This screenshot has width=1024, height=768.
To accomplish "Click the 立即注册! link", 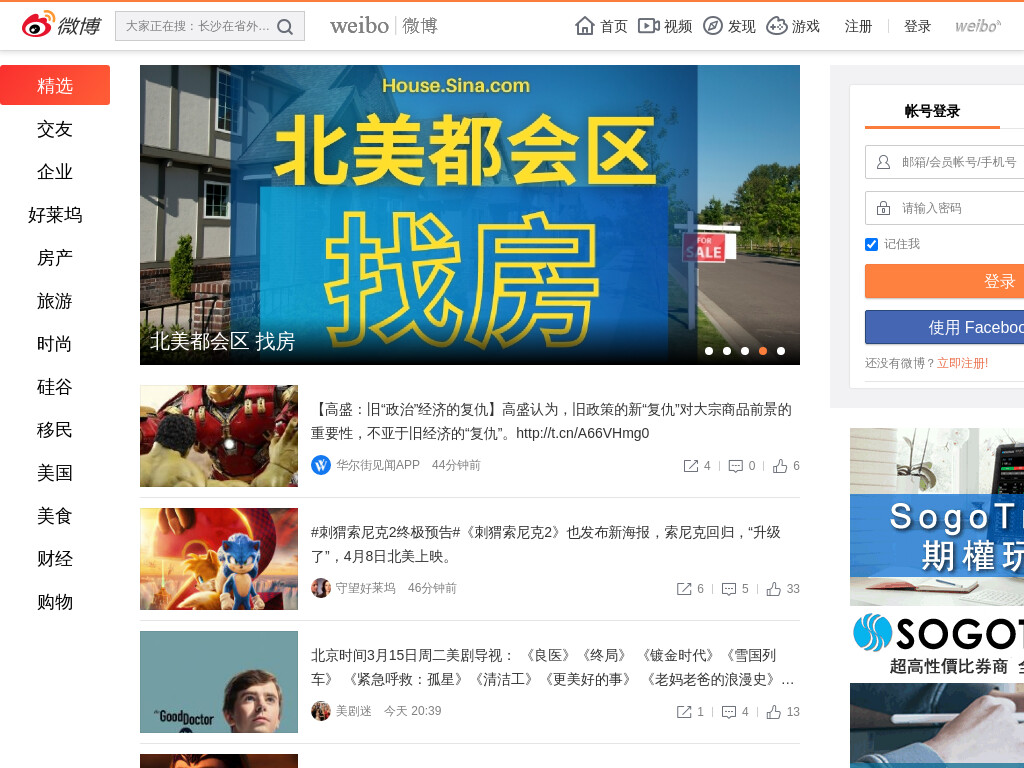I will pyautogui.click(x=963, y=363).
